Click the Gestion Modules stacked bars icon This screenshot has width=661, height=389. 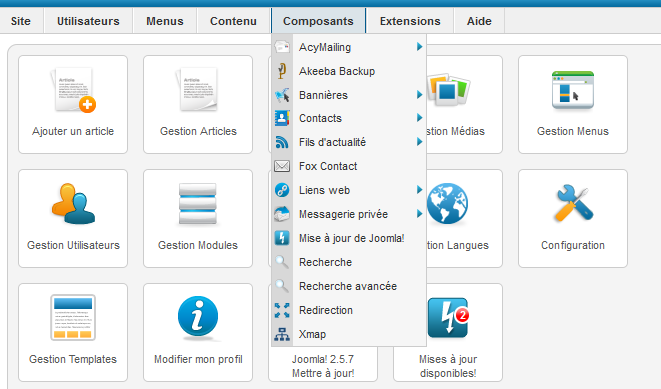[198, 204]
